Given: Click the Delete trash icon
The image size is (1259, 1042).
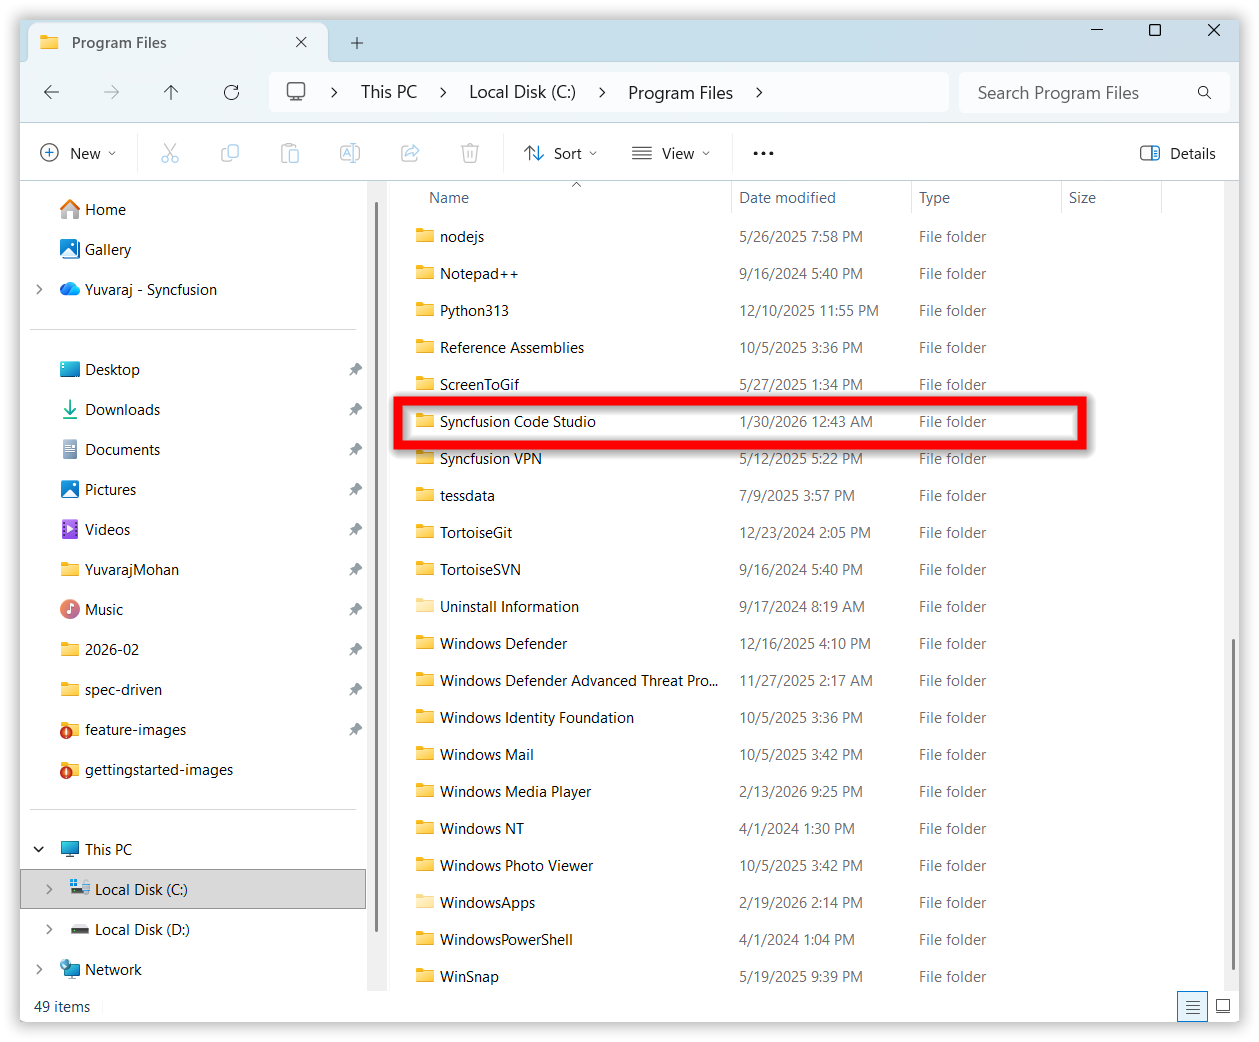Looking at the screenshot, I should pyautogui.click(x=469, y=153).
